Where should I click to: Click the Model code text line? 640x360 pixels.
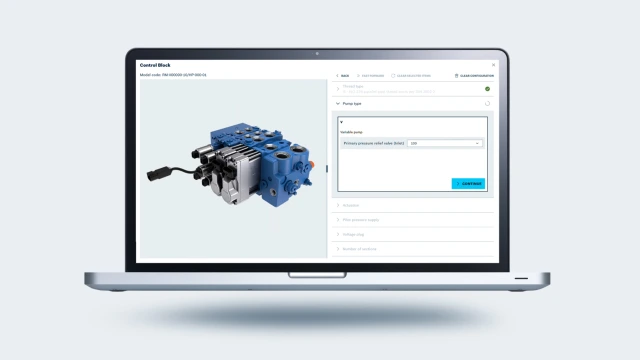[x=173, y=75]
